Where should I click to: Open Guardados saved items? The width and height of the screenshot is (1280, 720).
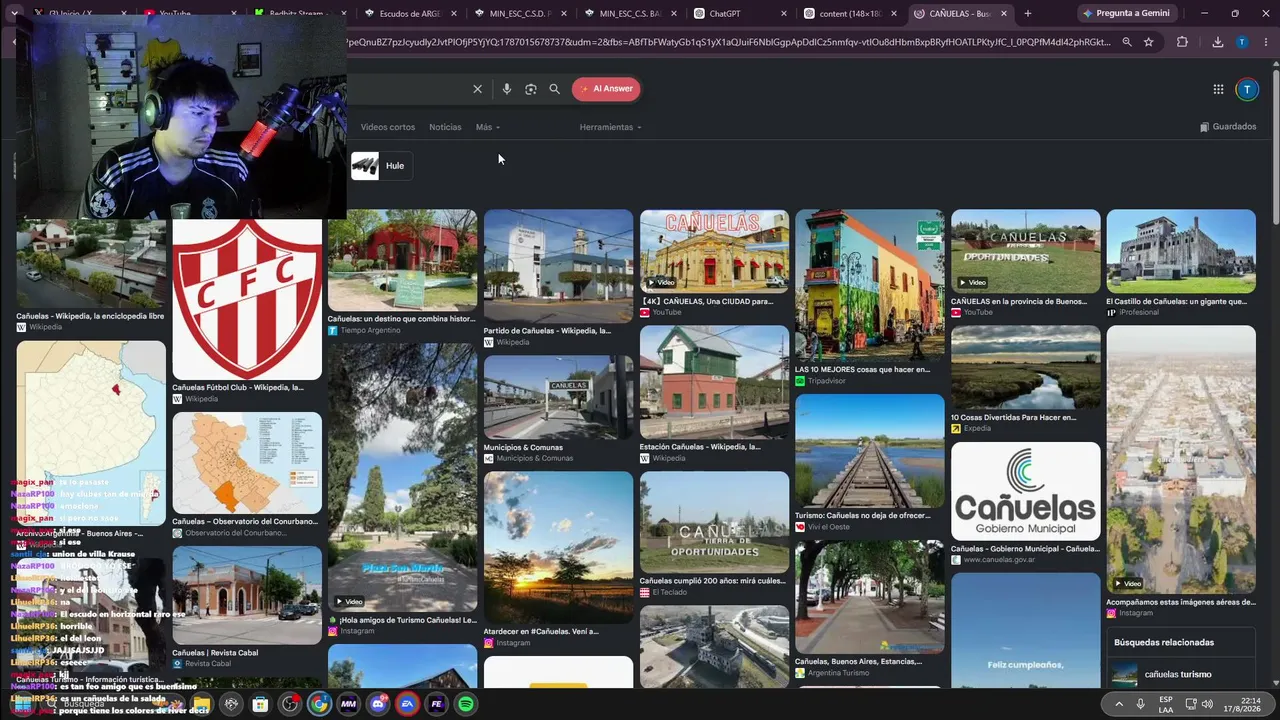pos(1228,127)
